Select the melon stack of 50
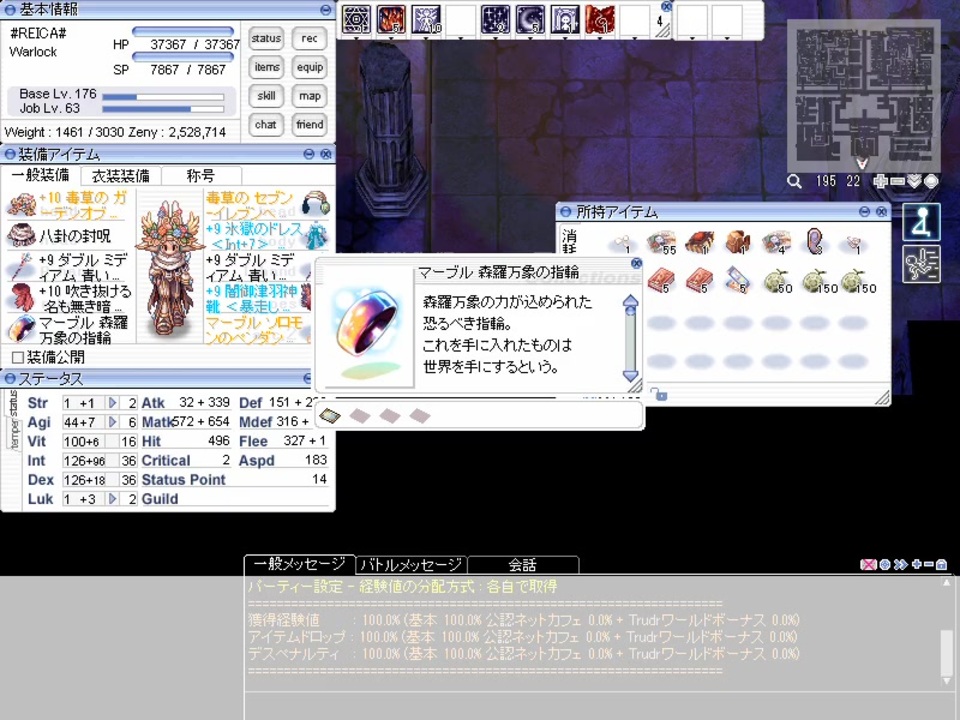Image resolution: width=960 pixels, height=720 pixels. pos(776,281)
